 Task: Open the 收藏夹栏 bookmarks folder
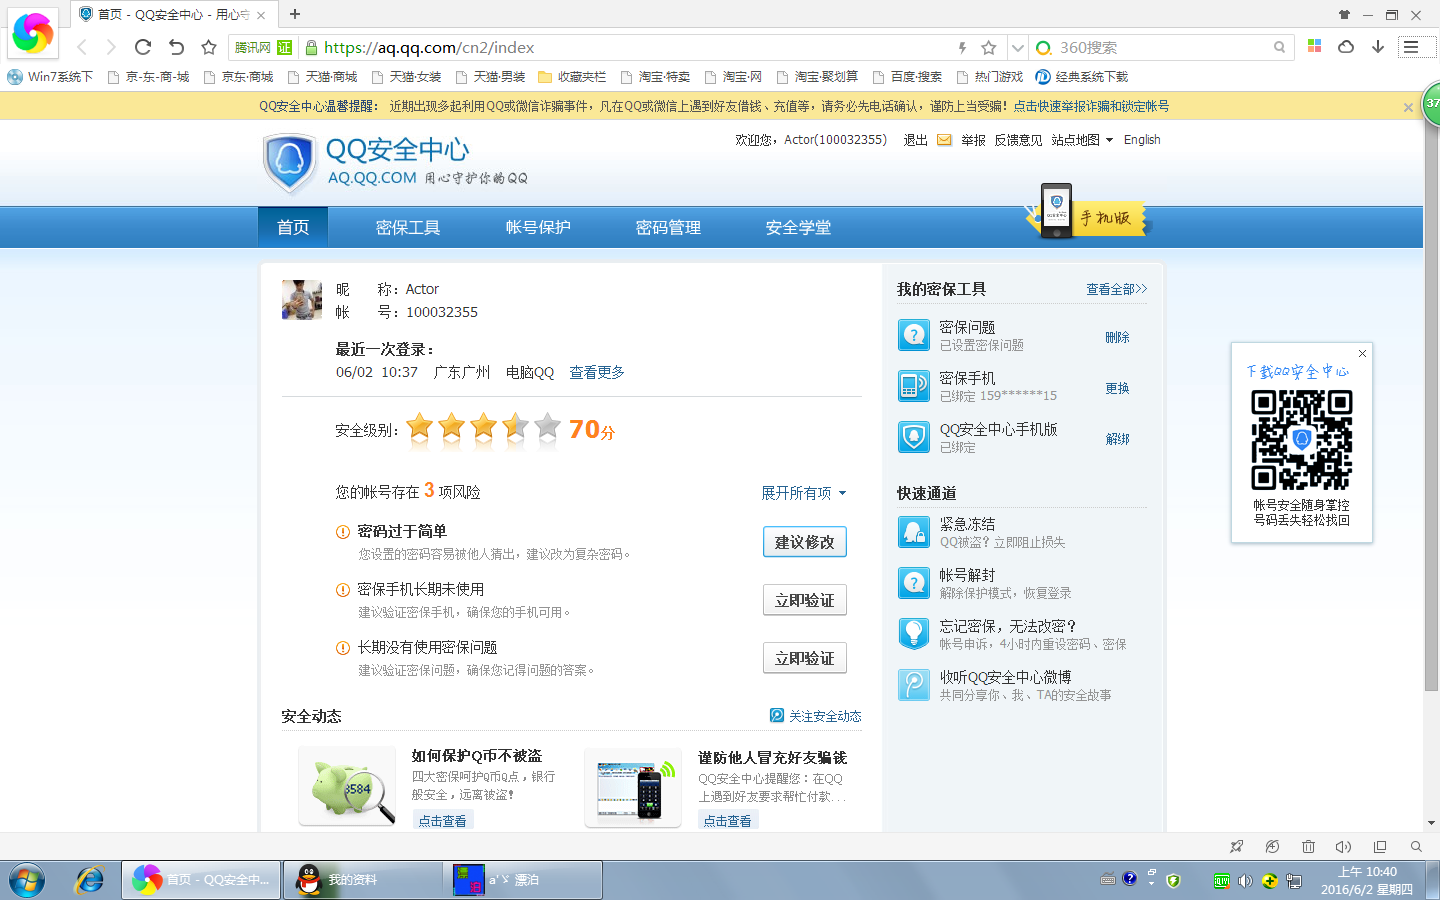pos(573,77)
